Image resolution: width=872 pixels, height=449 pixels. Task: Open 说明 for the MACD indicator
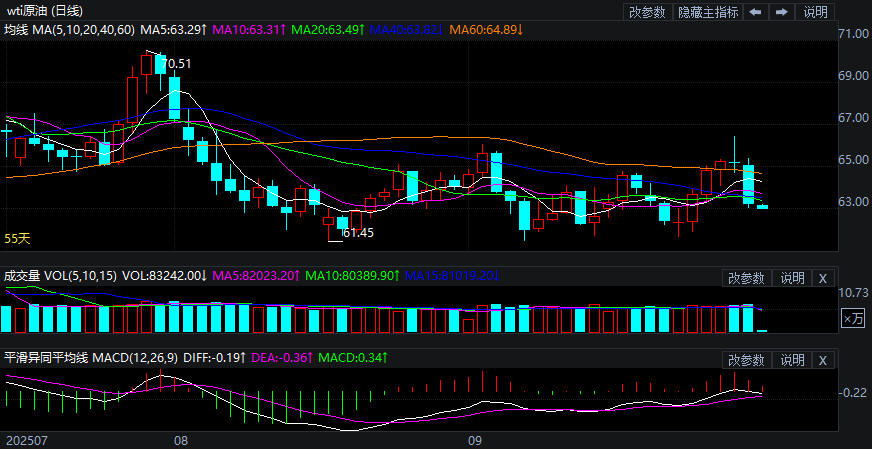tap(792, 360)
